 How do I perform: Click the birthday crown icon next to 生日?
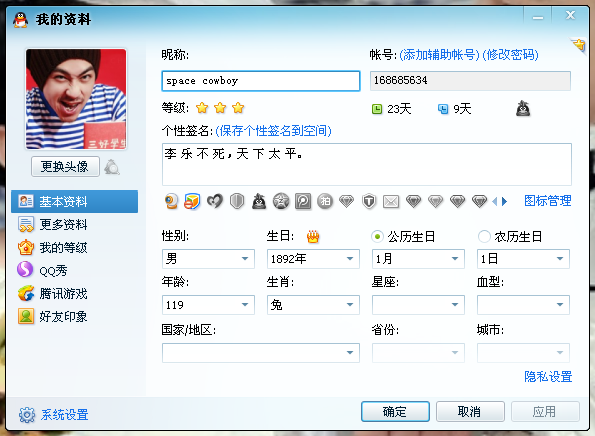click(313, 237)
